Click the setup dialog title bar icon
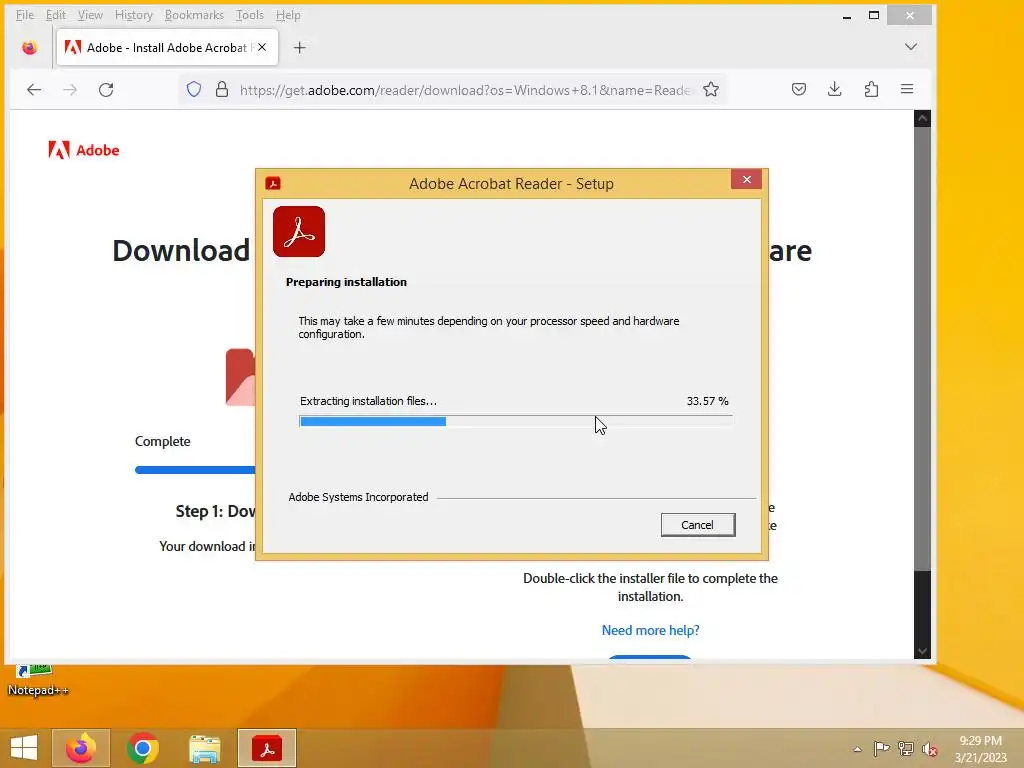Viewport: 1024px width, 768px height. pos(273,184)
